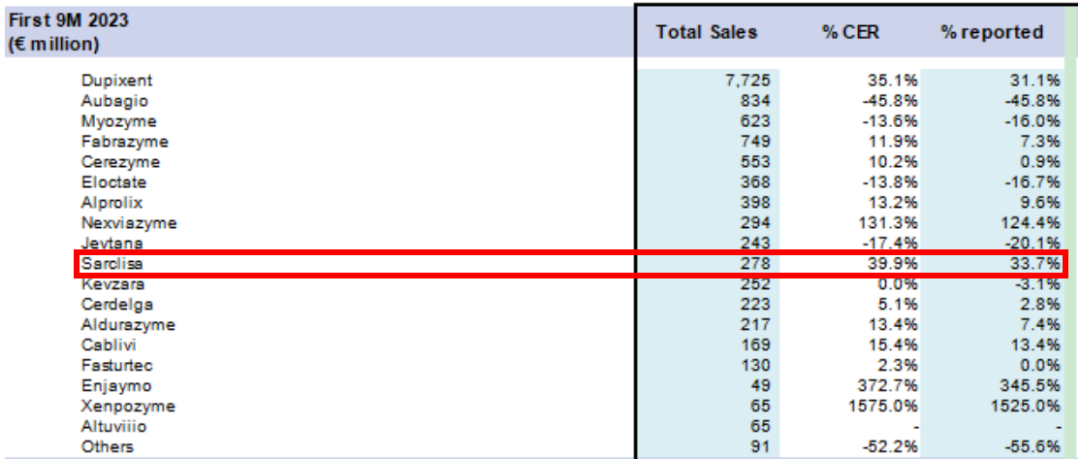Viewport: 1080px width, 459px height.
Task: Click Fabrazyme's total sales value 749
Action: point(755,141)
